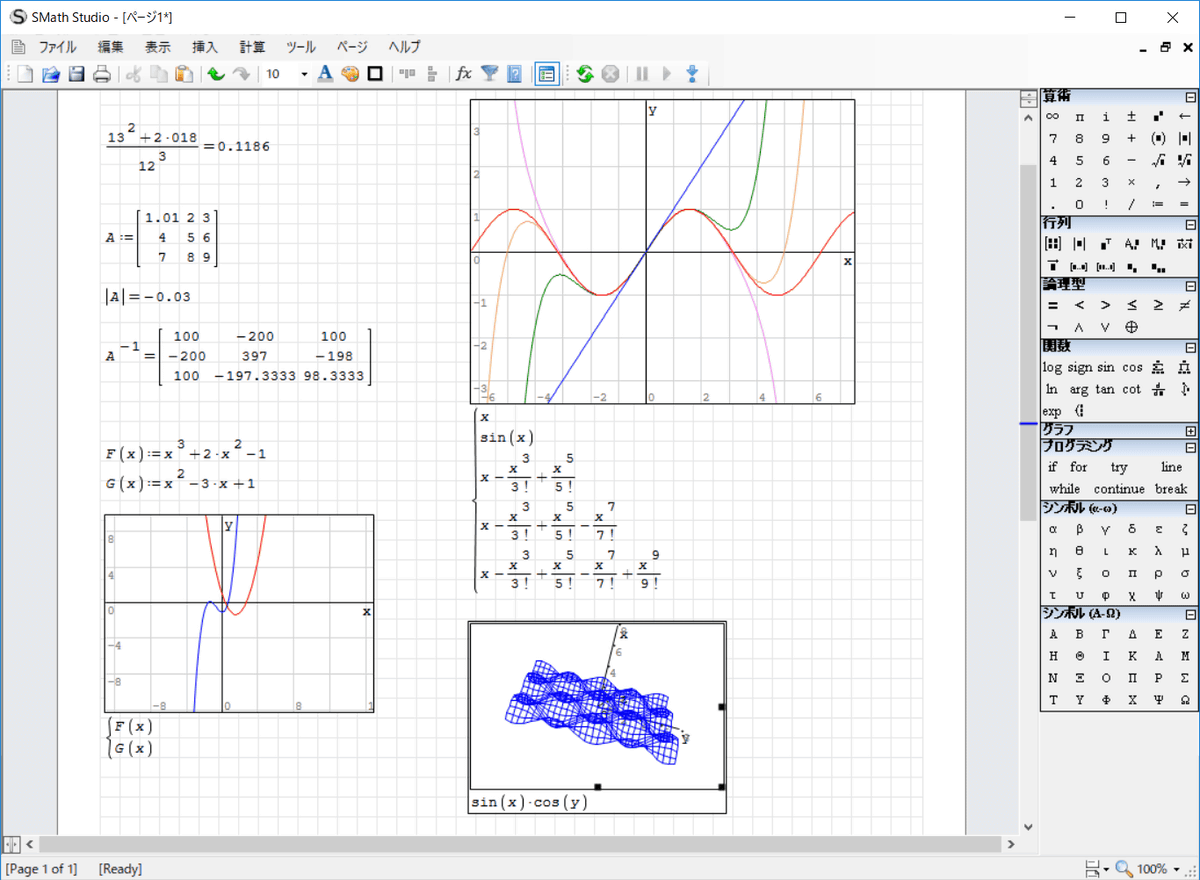
Task: Align regions vertically toolbar icon
Action: click(432, 73)
